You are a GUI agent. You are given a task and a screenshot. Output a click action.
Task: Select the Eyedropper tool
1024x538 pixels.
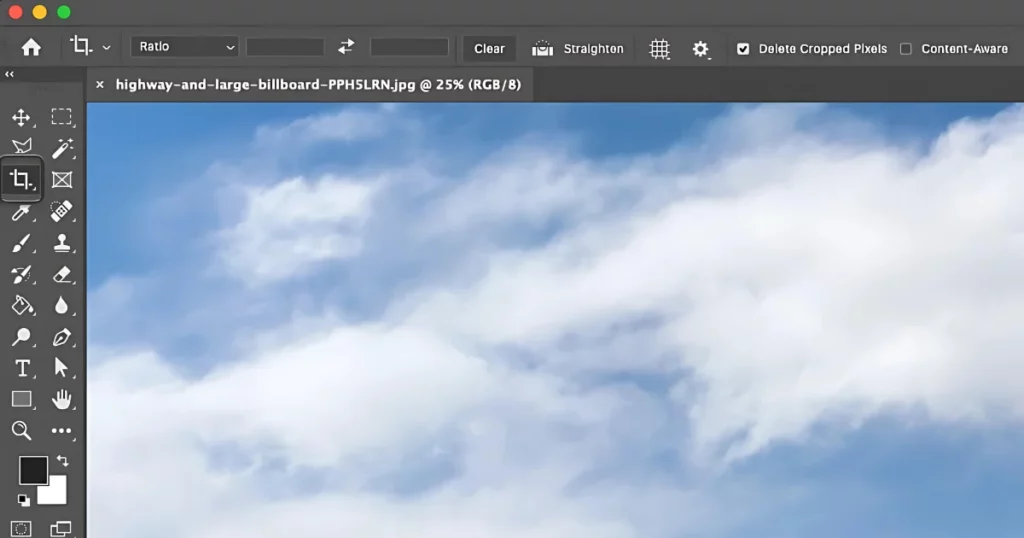point(21,212)
